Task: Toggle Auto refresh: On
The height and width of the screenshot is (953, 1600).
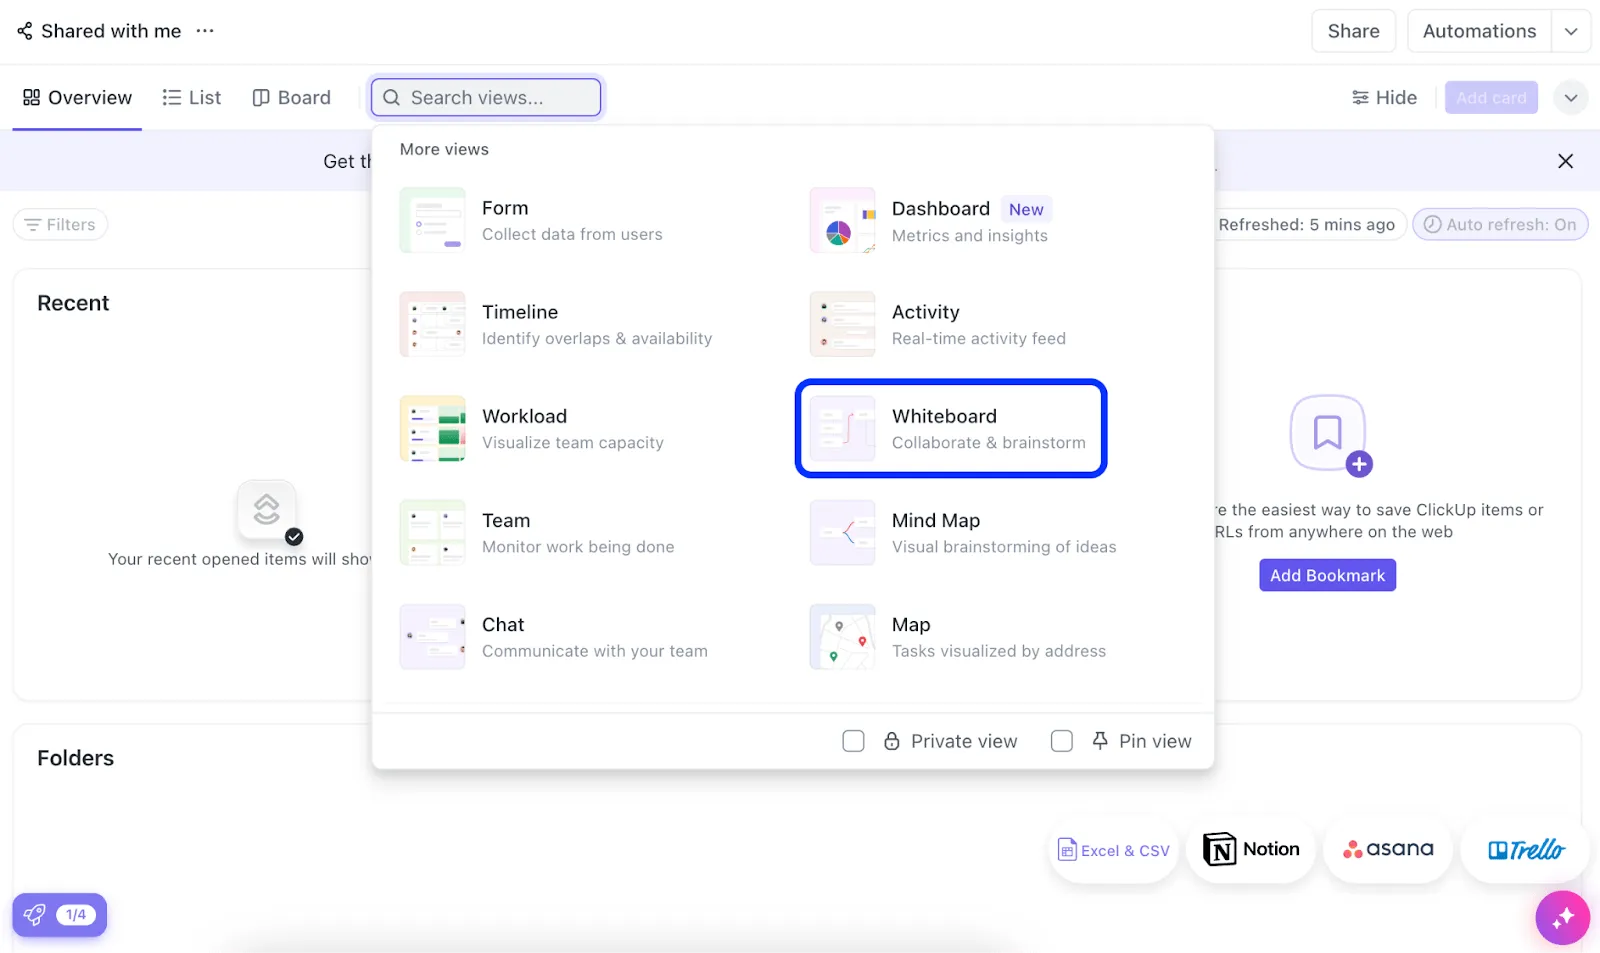Action: [1500, 224]
